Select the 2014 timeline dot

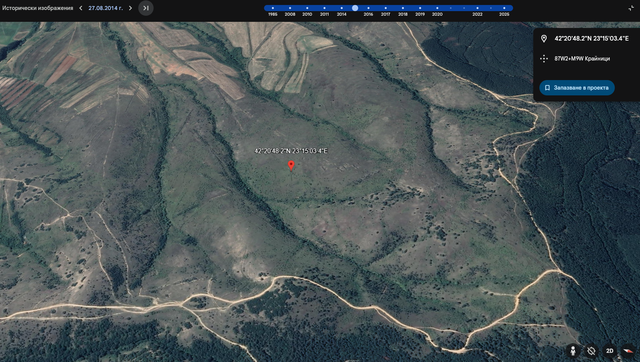(342, 8)
